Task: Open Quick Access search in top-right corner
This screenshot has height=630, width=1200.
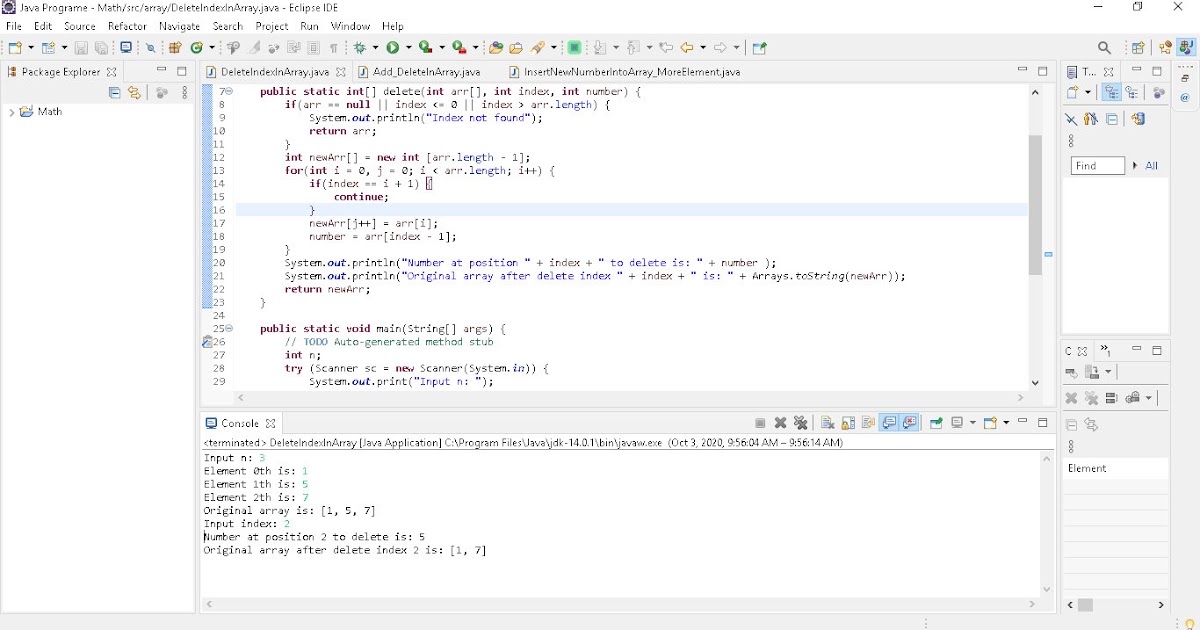Action: 1103,46
